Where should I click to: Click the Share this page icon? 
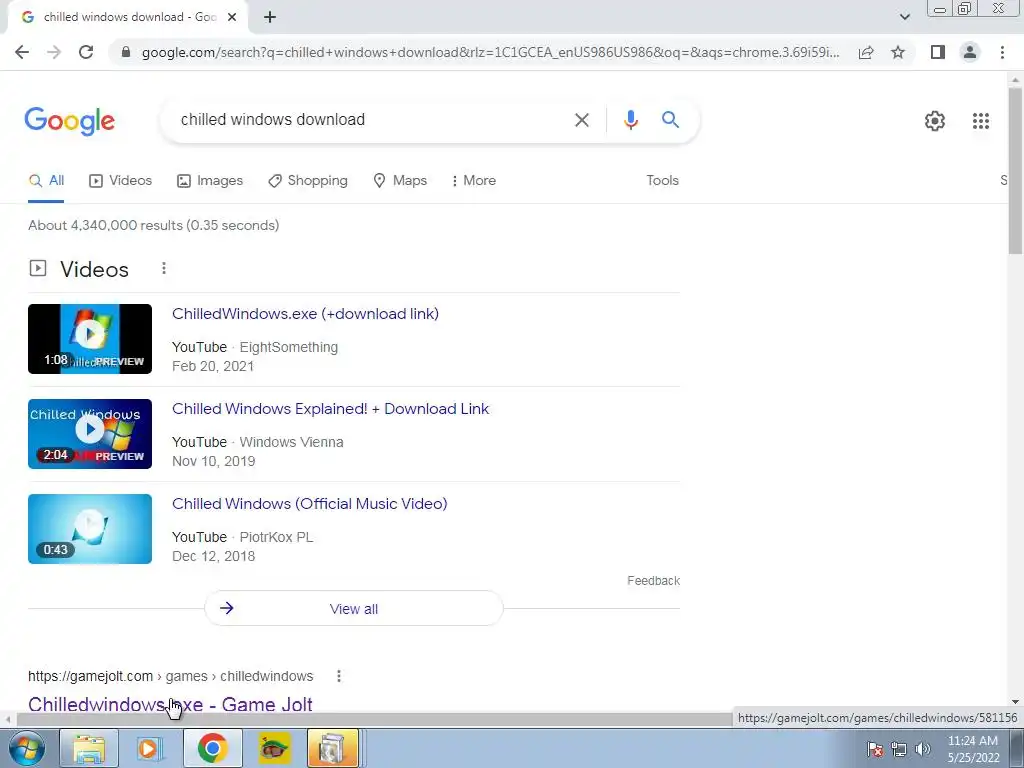point(866,52)
